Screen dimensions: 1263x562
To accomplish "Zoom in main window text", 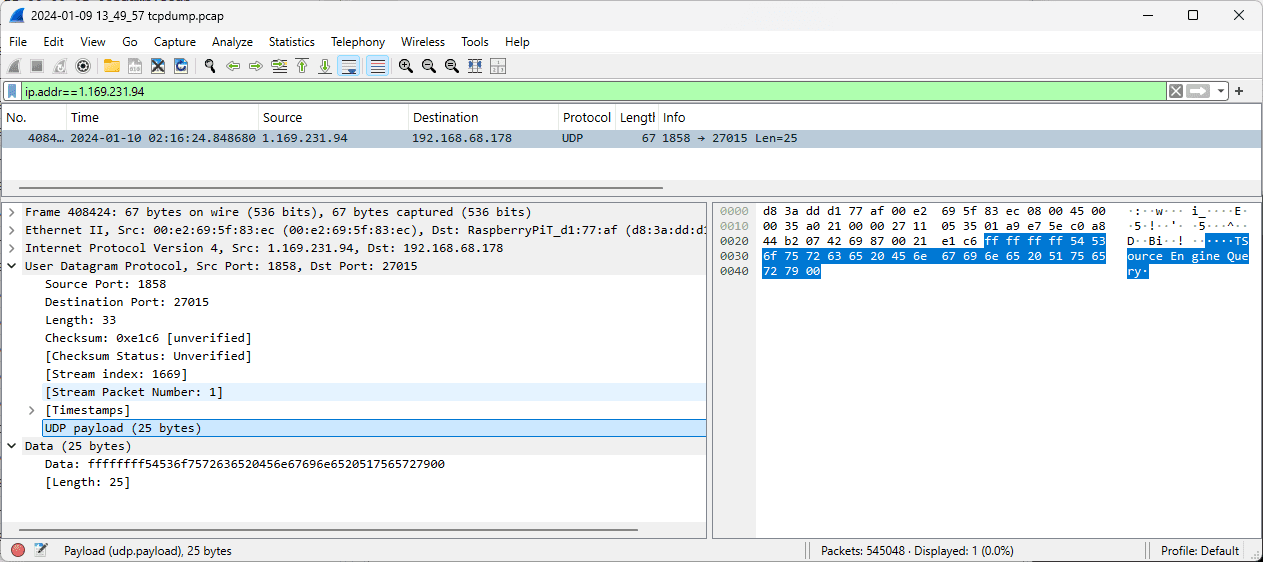I will (406, 66).
